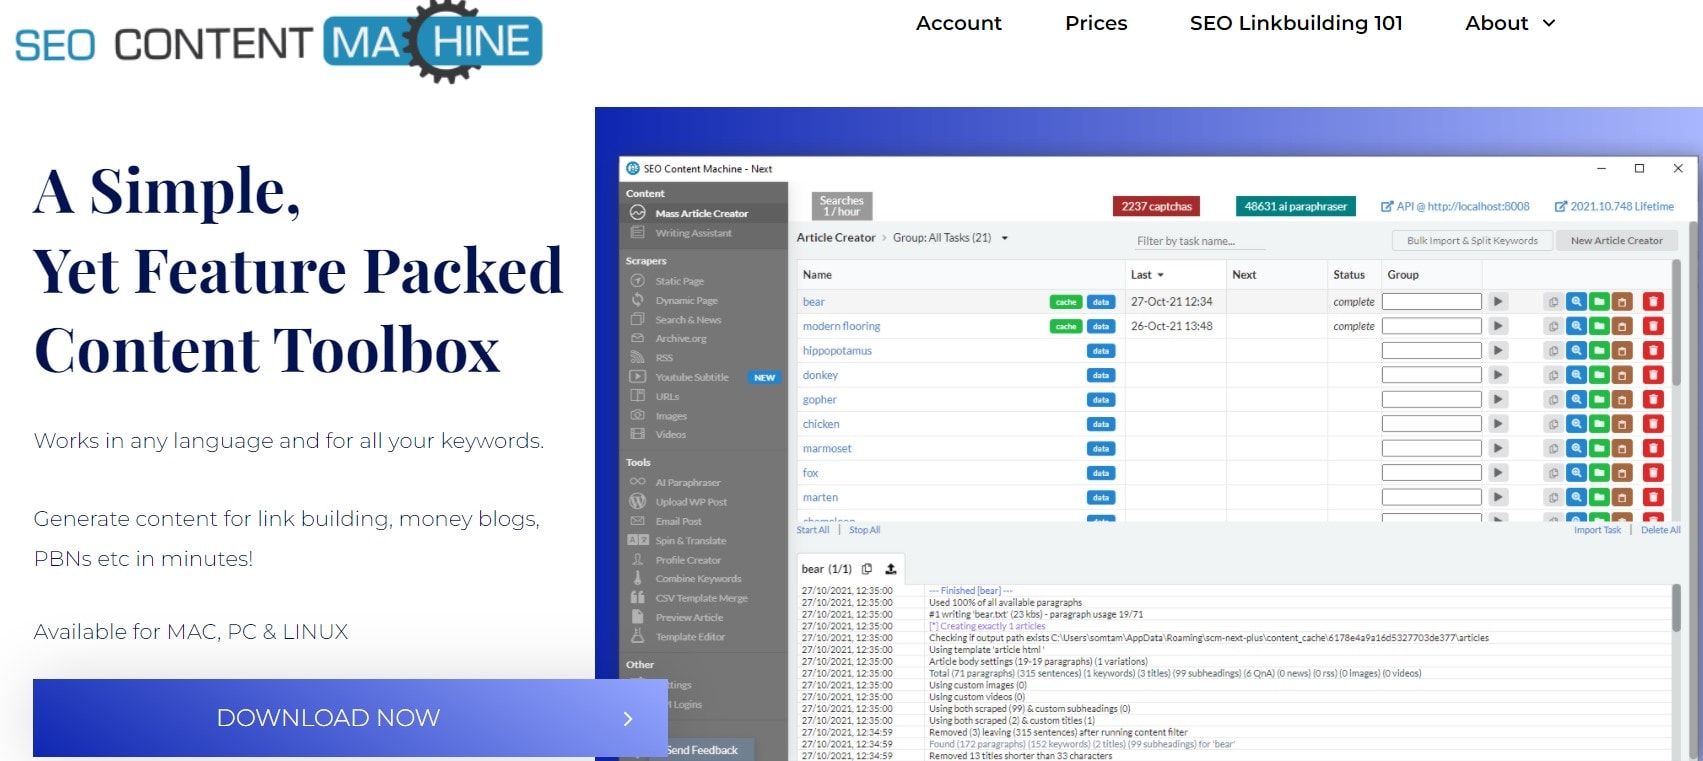
Task: Click the DOWNLOAD NOW button
Action: pyautogui.click(x=350, y=718)
